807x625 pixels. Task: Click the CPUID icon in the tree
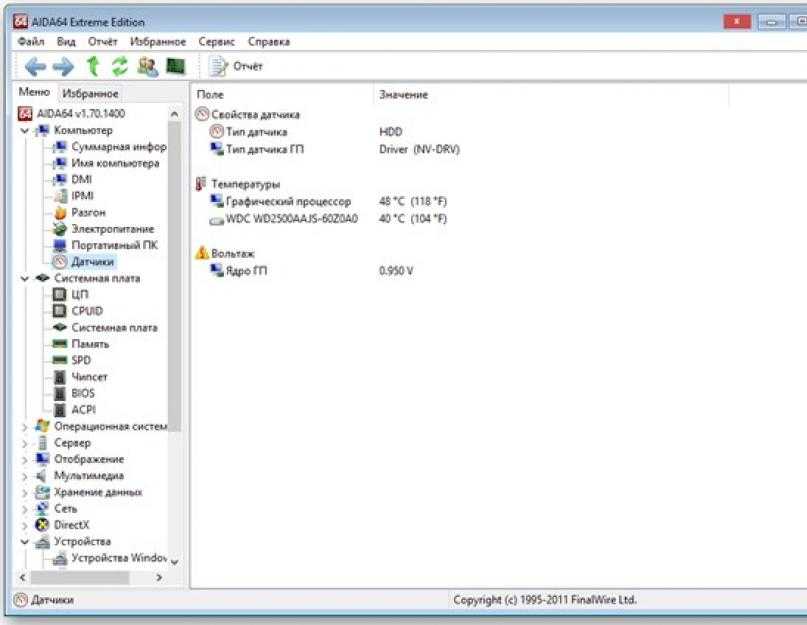click(x=60, y=311)
